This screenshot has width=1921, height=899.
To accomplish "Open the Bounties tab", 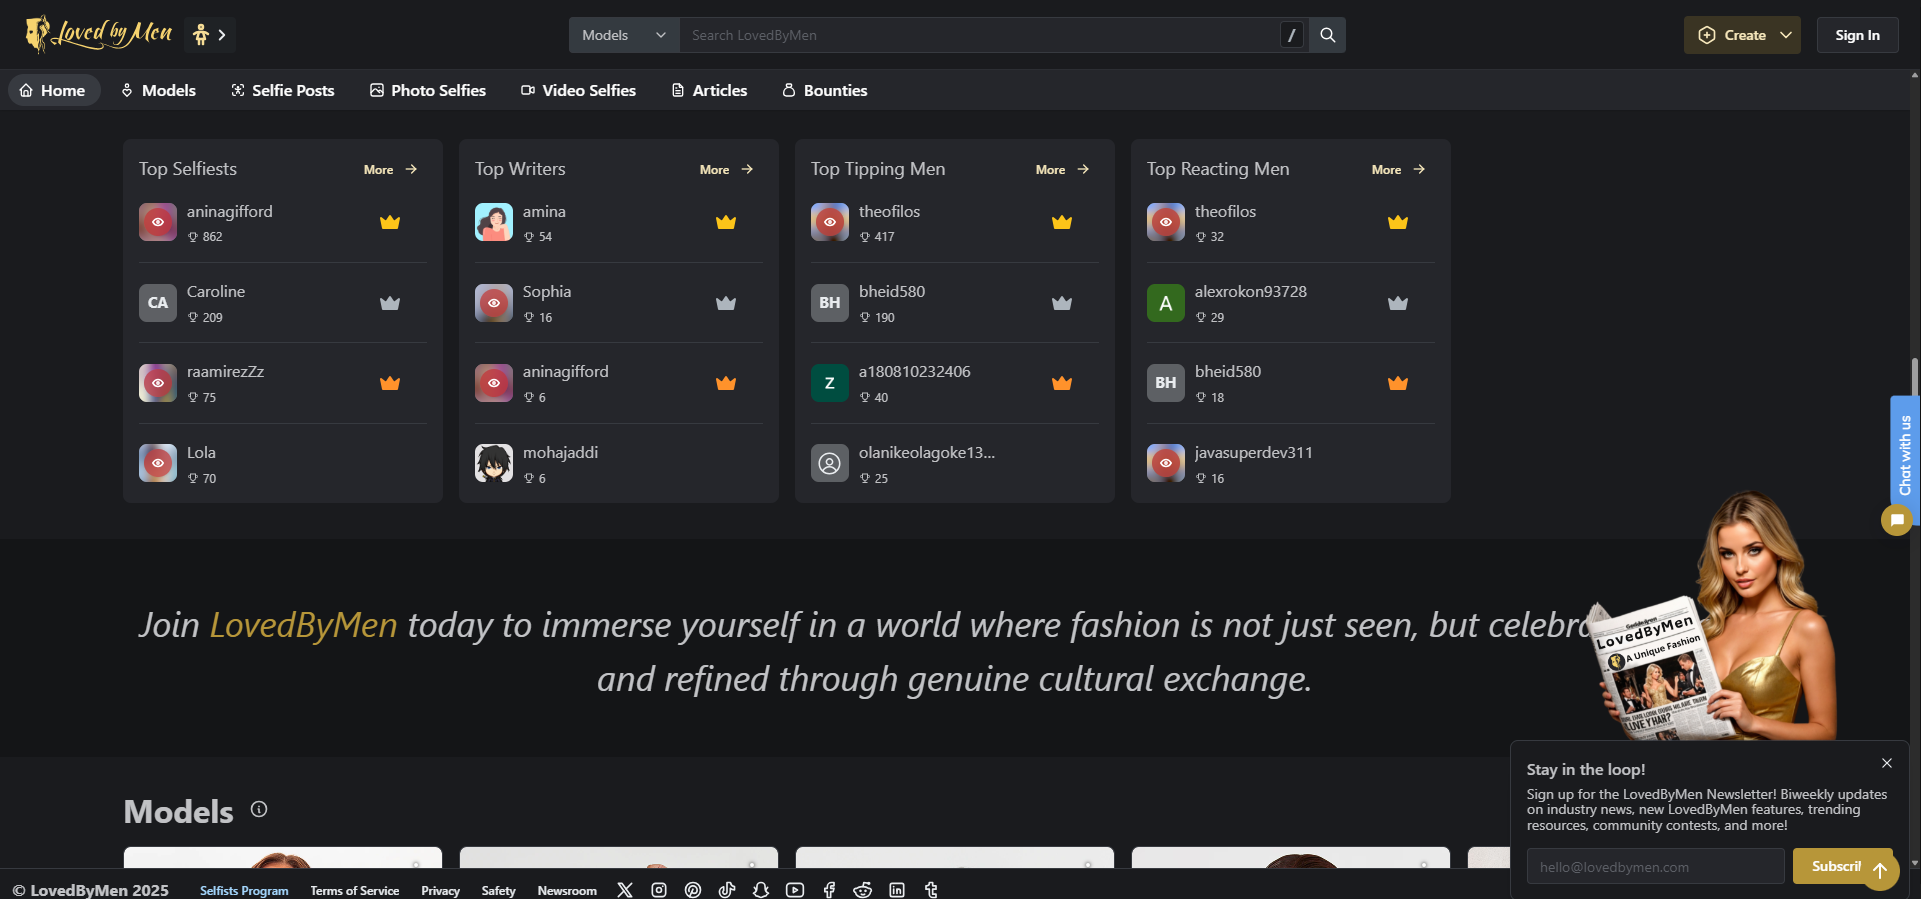I will 825,90.
